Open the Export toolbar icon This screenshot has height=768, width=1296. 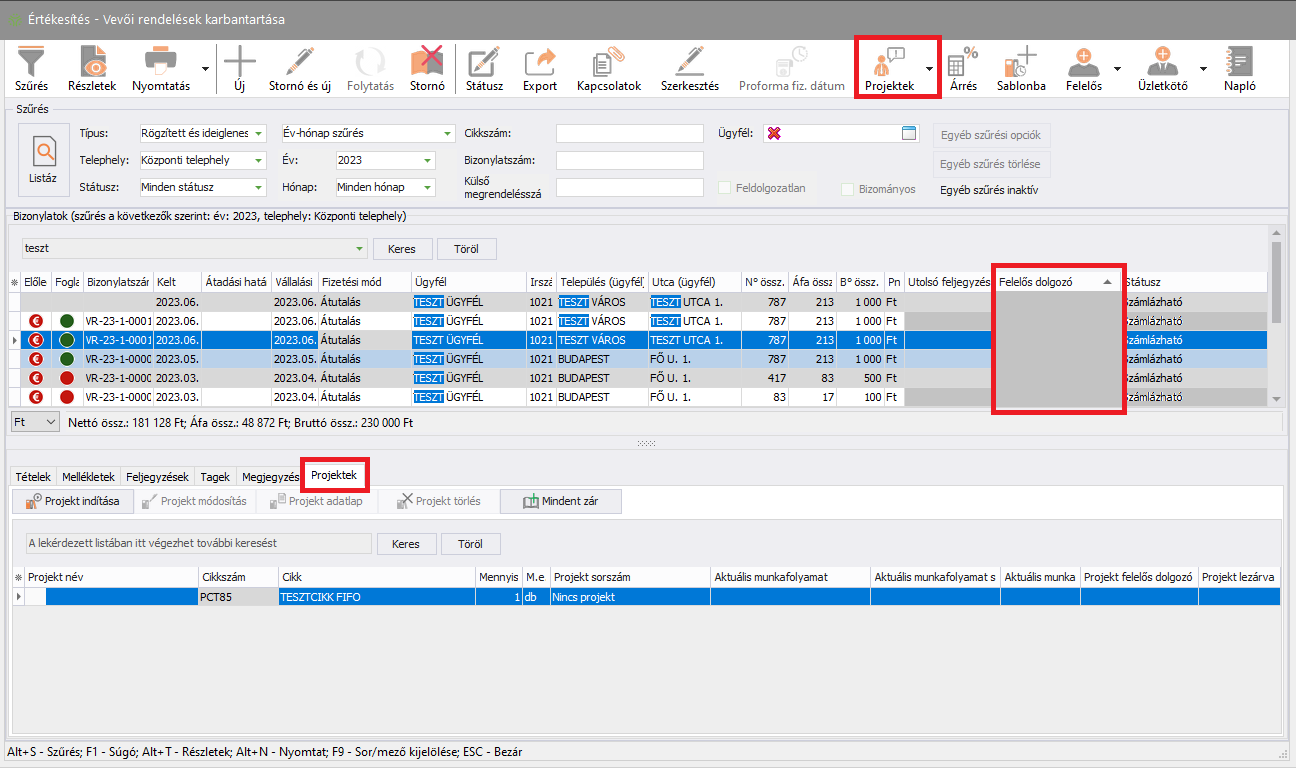coord(540,63)
